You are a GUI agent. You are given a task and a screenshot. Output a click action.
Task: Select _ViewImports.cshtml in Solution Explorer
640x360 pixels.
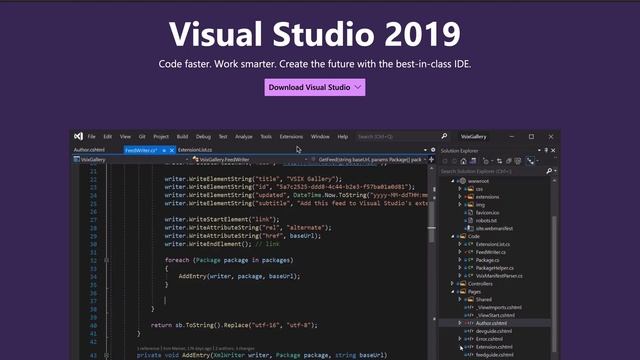click(499, 307)
